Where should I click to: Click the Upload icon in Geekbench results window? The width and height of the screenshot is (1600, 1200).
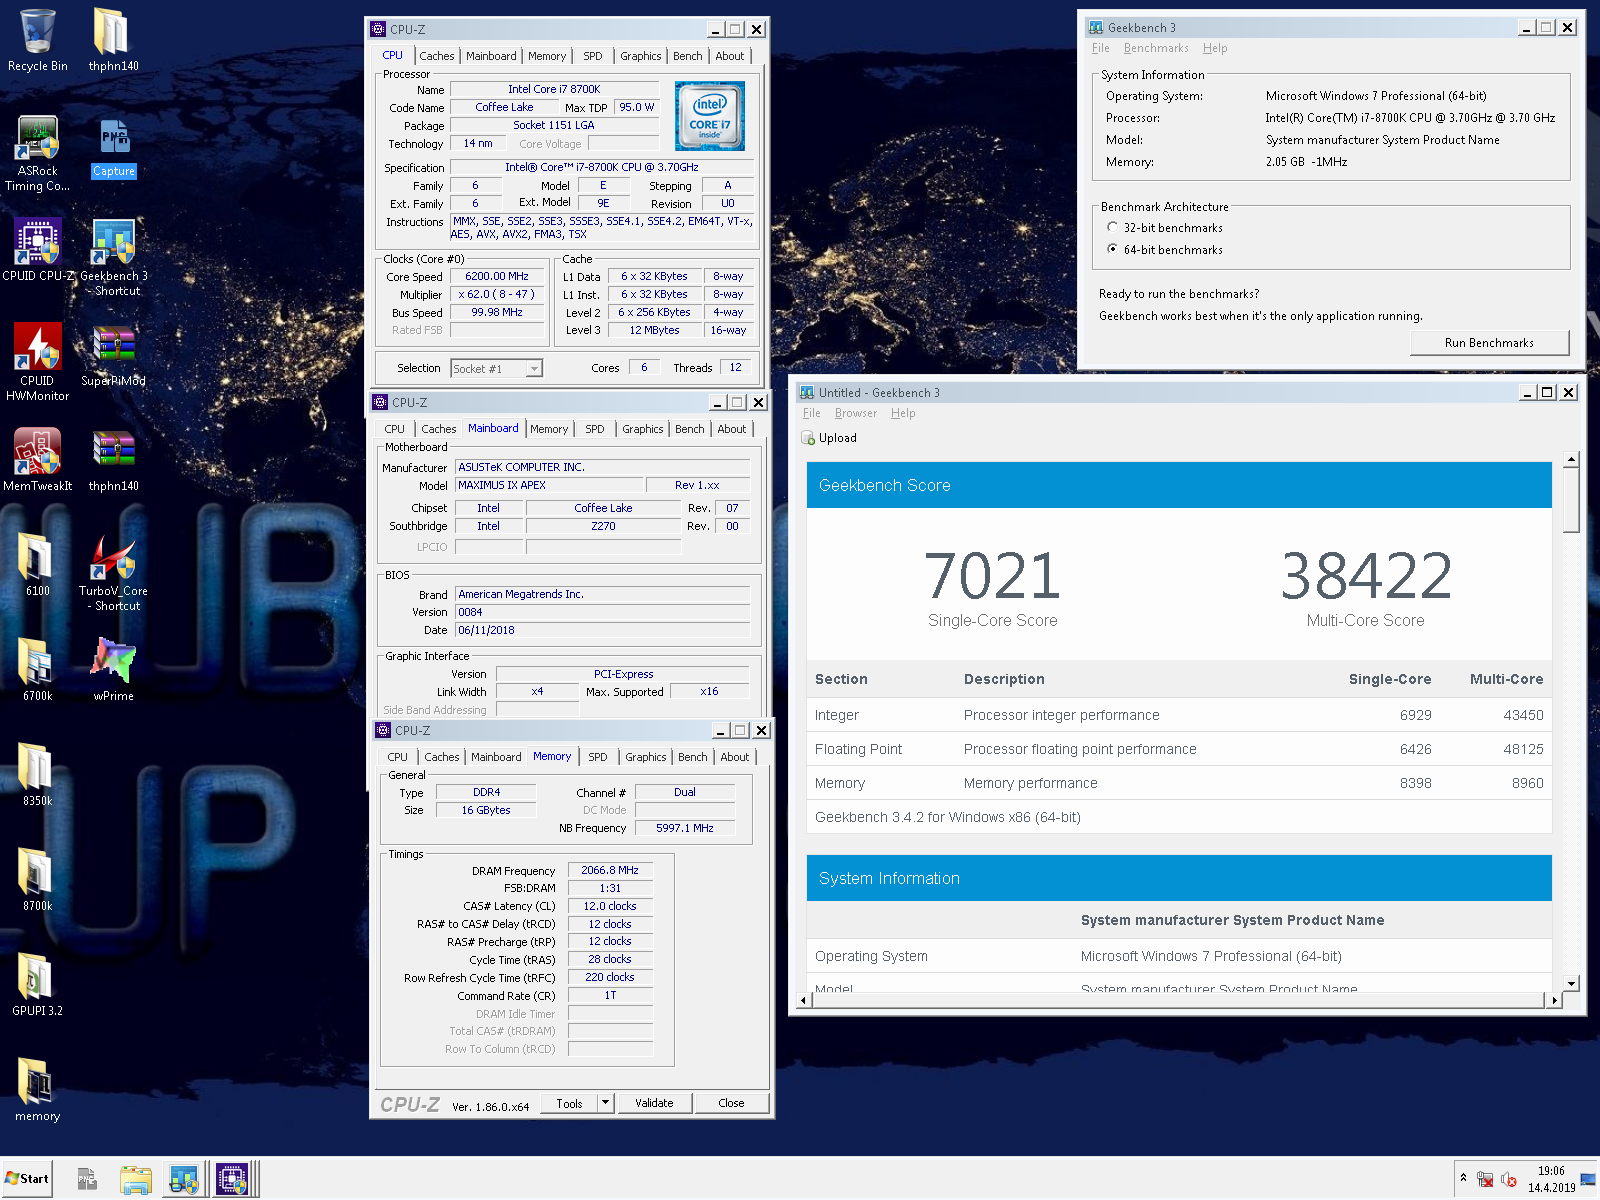(808, 438)
